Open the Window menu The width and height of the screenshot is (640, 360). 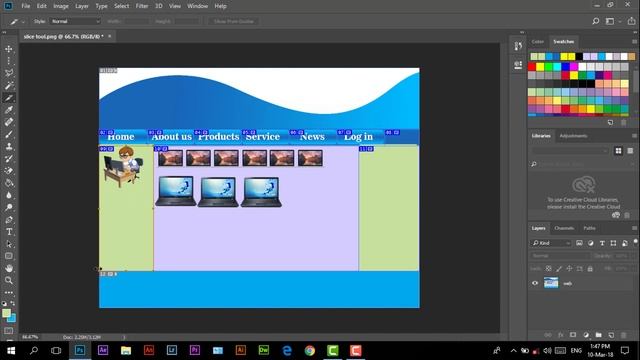coord(198,6)
